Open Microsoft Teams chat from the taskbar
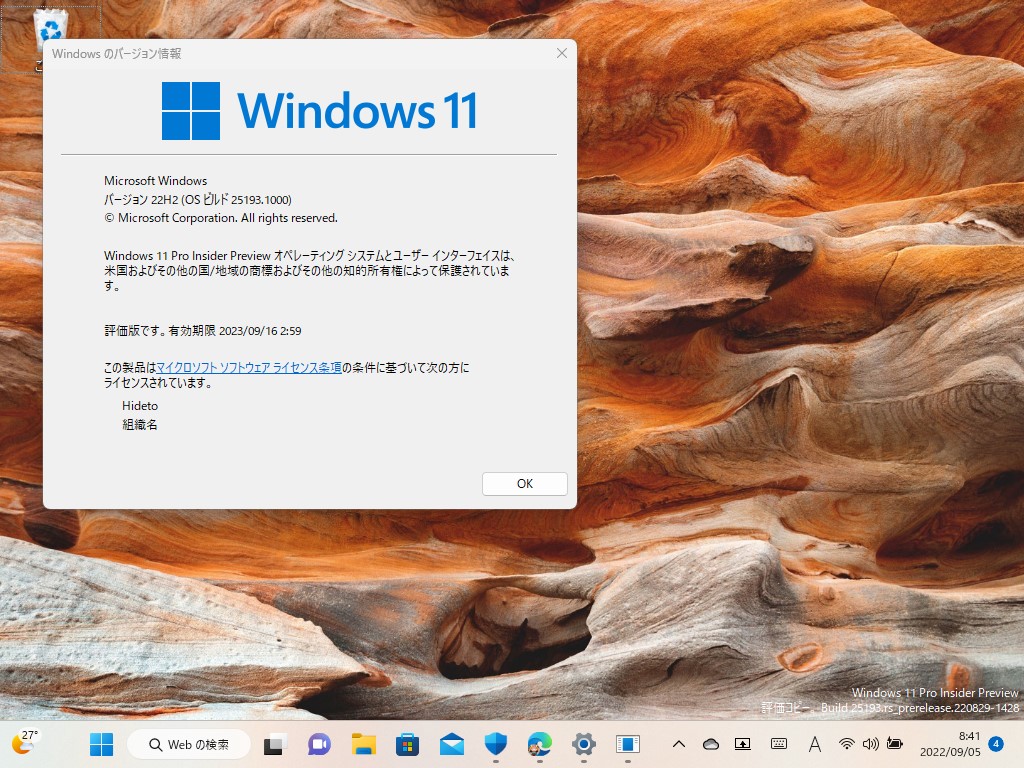1024x768 pixels. [317, 744]
